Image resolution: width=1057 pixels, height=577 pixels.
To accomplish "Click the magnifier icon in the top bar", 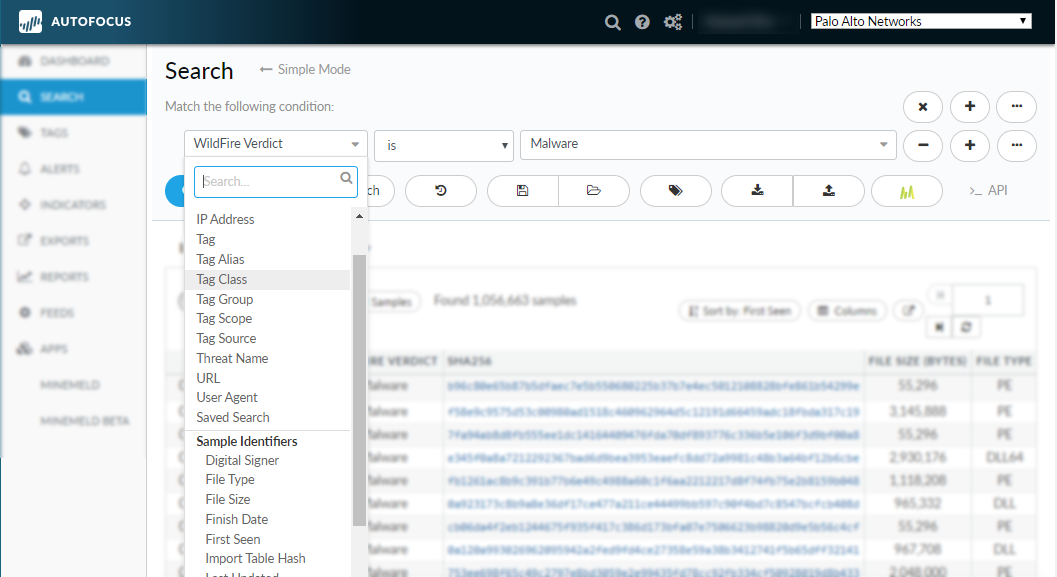I will click(613, 22).
